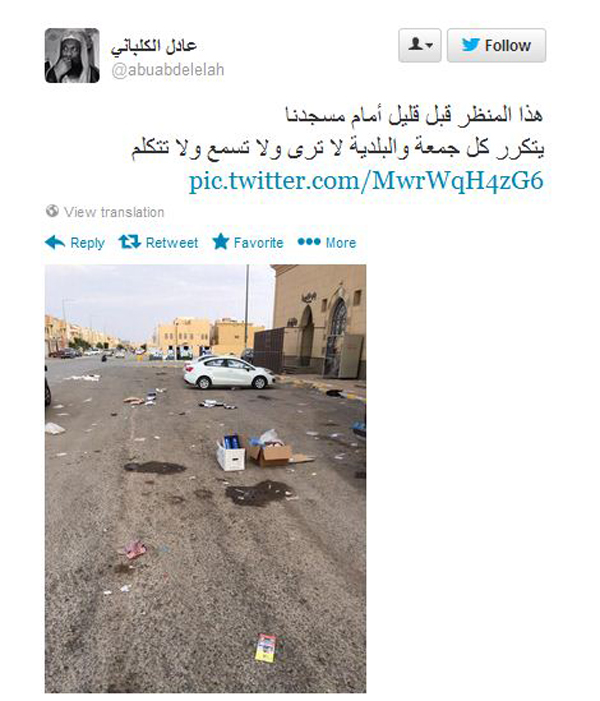Open the profile avatar picture
The image size is (600, 701).
pos(72,55)
